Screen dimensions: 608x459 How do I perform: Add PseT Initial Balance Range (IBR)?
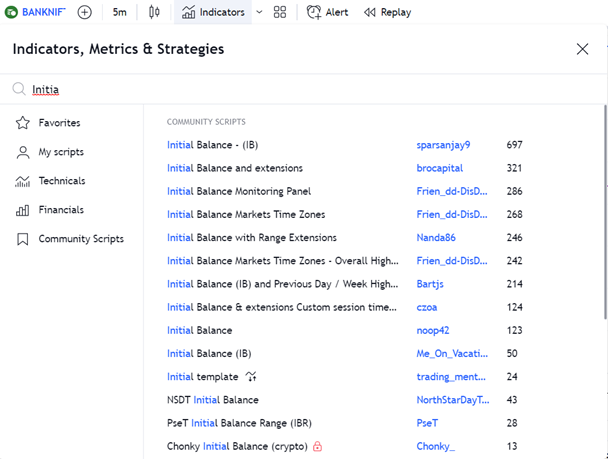click(239, 423)
